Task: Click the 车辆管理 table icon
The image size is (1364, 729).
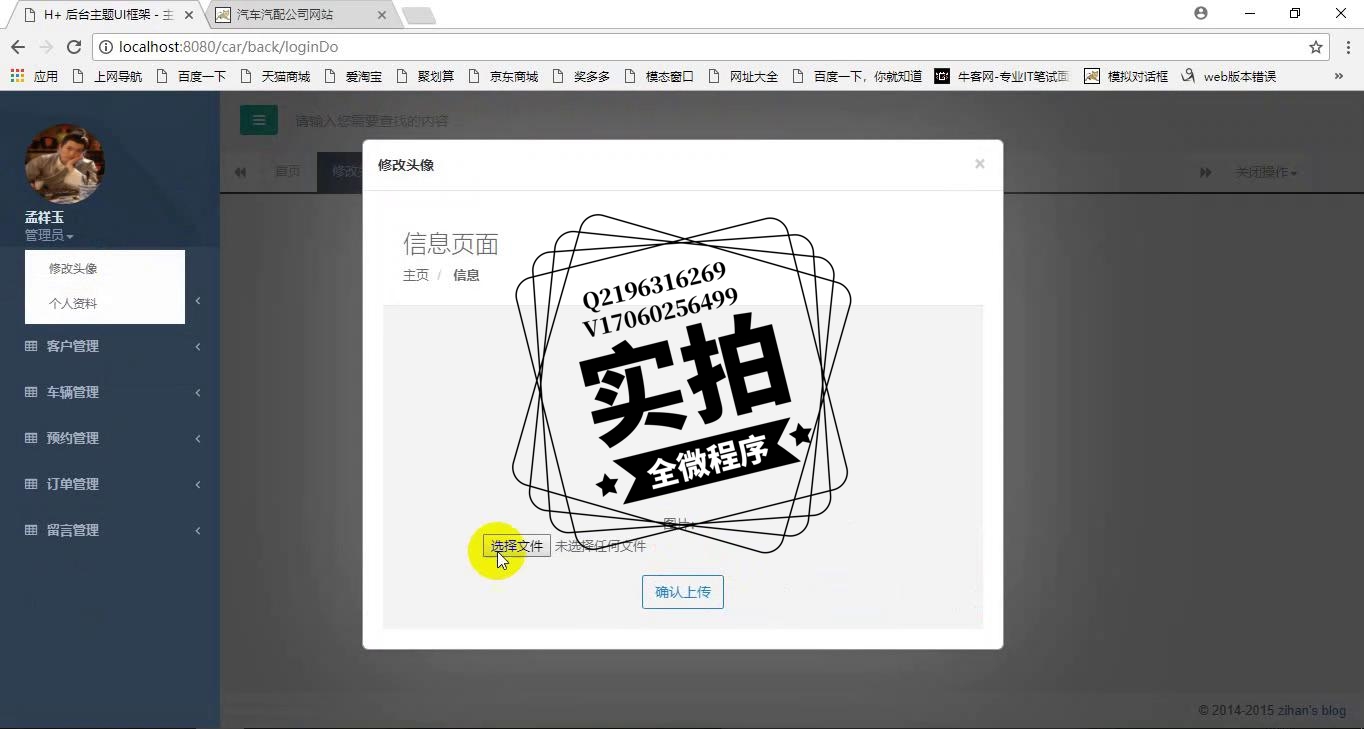Action: click(x=31, y=392)
